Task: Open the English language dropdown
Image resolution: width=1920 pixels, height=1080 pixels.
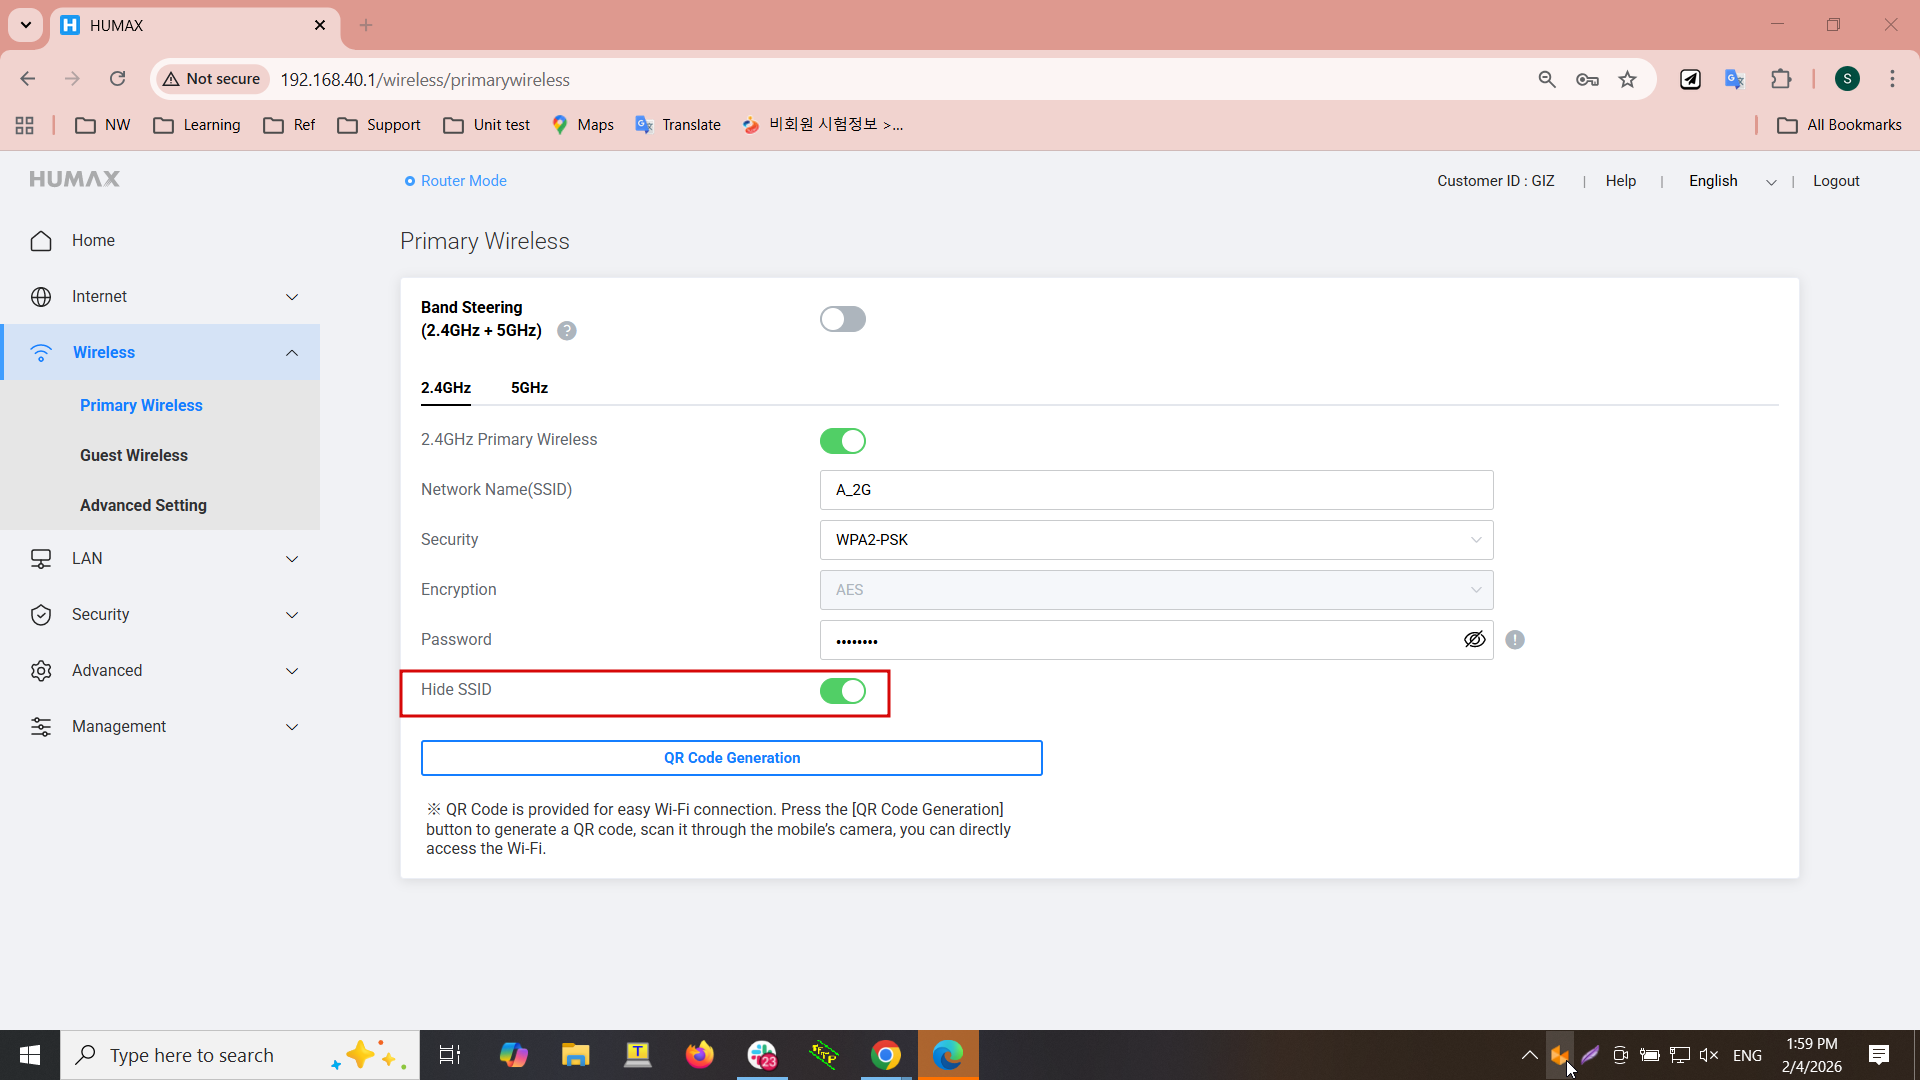Action: click(1732, 181)
